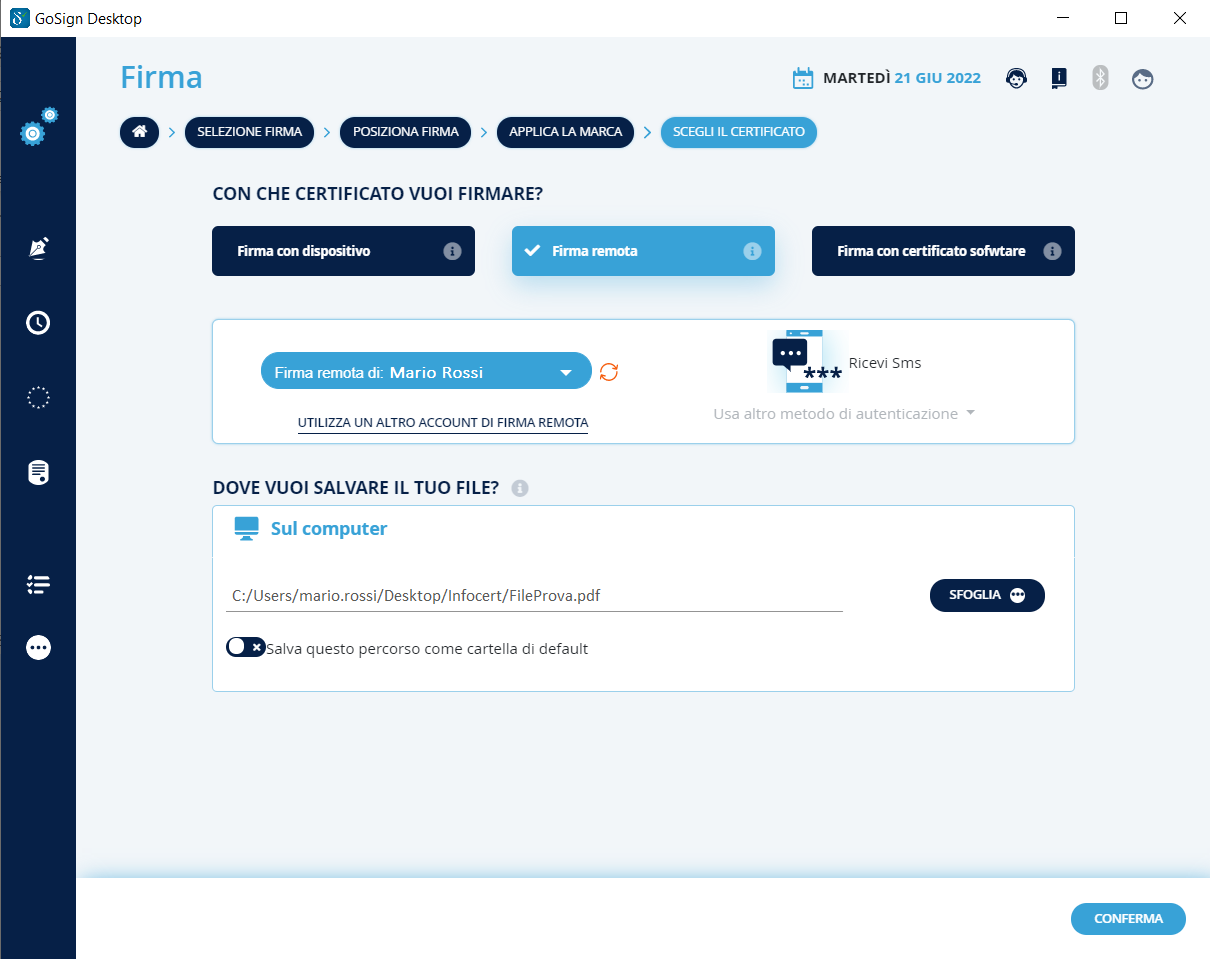1210x959 pixels.
Task: Refresh the remote signature account list
Action: 609,372
